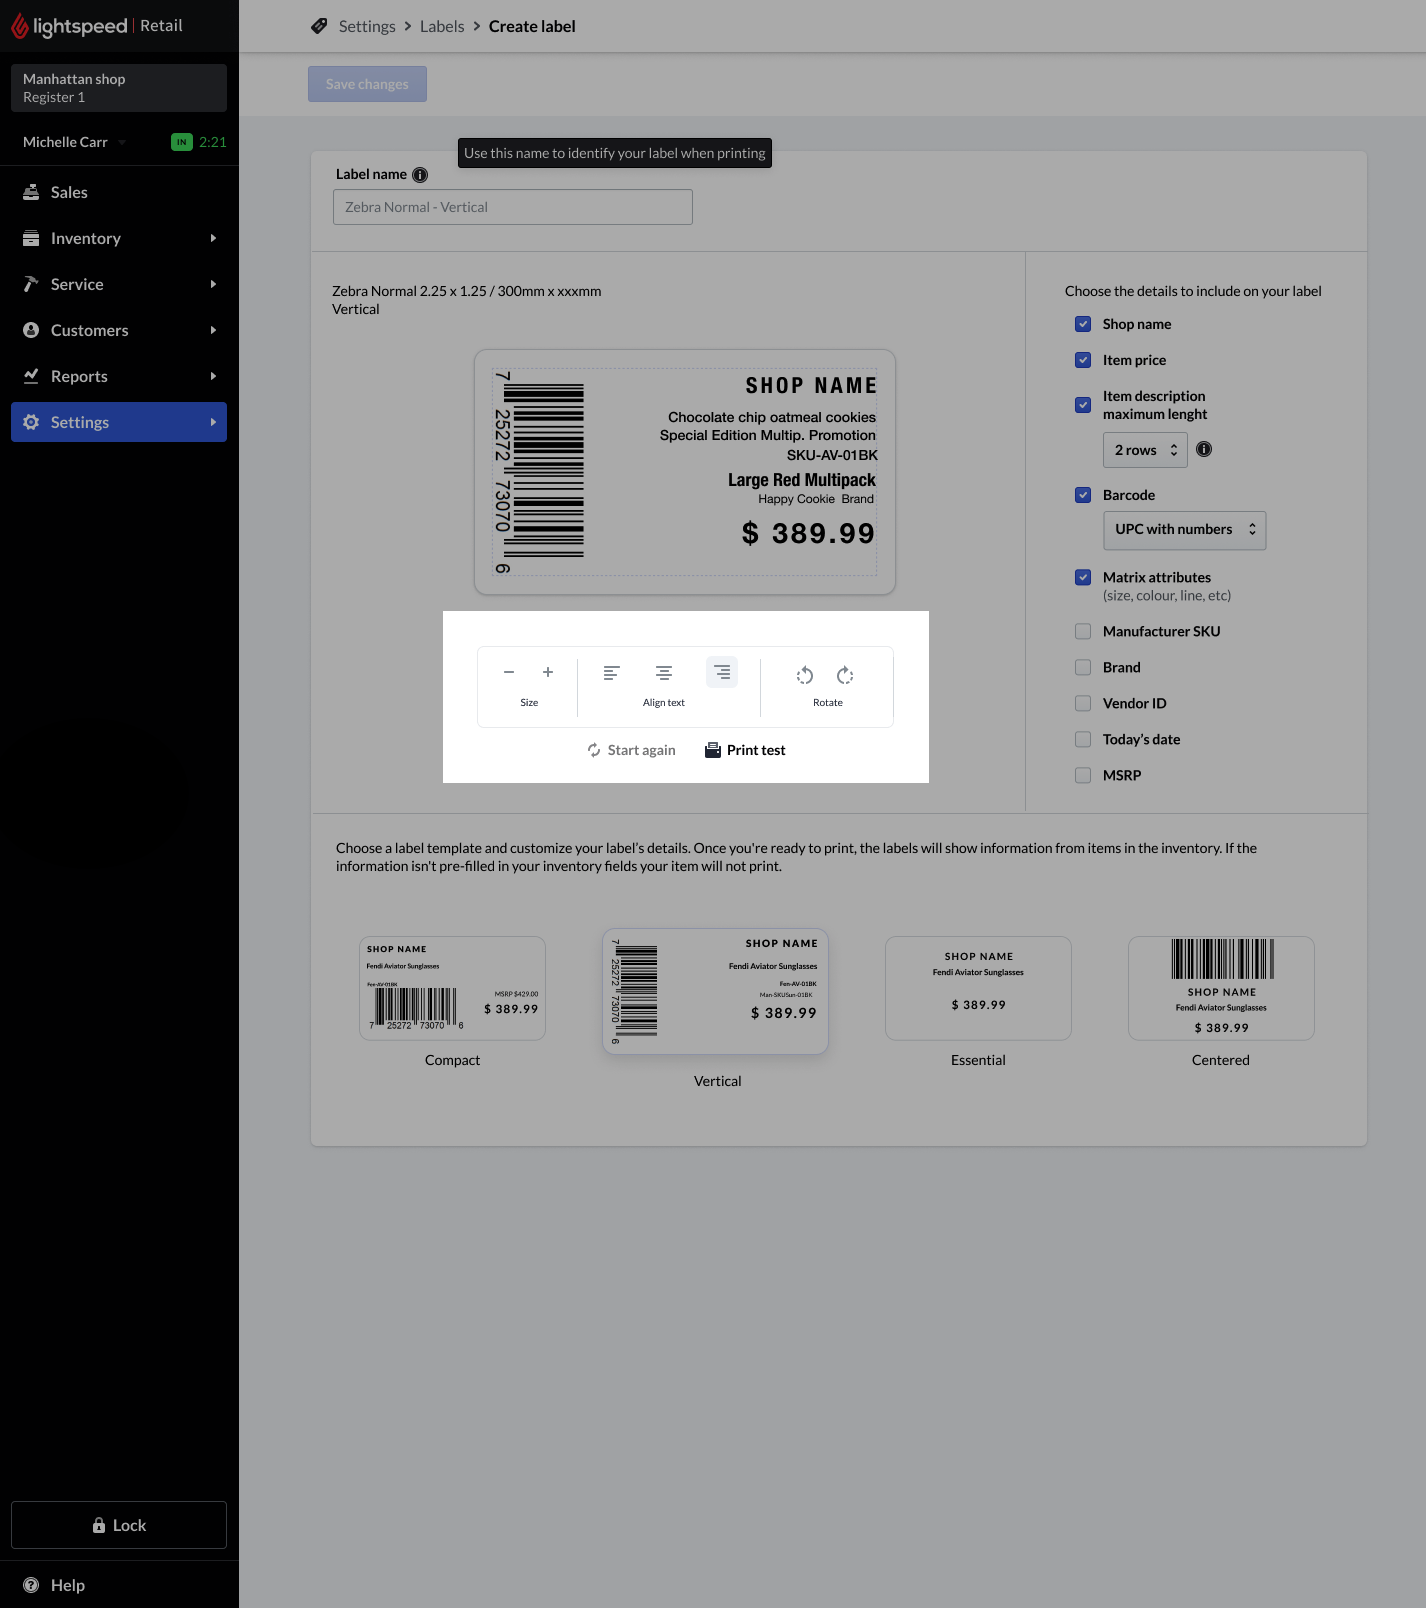Go to Labels breadcrumb link
Image resolution: width=1426 pixels, height=1608 pixels.
pos(442,26)
